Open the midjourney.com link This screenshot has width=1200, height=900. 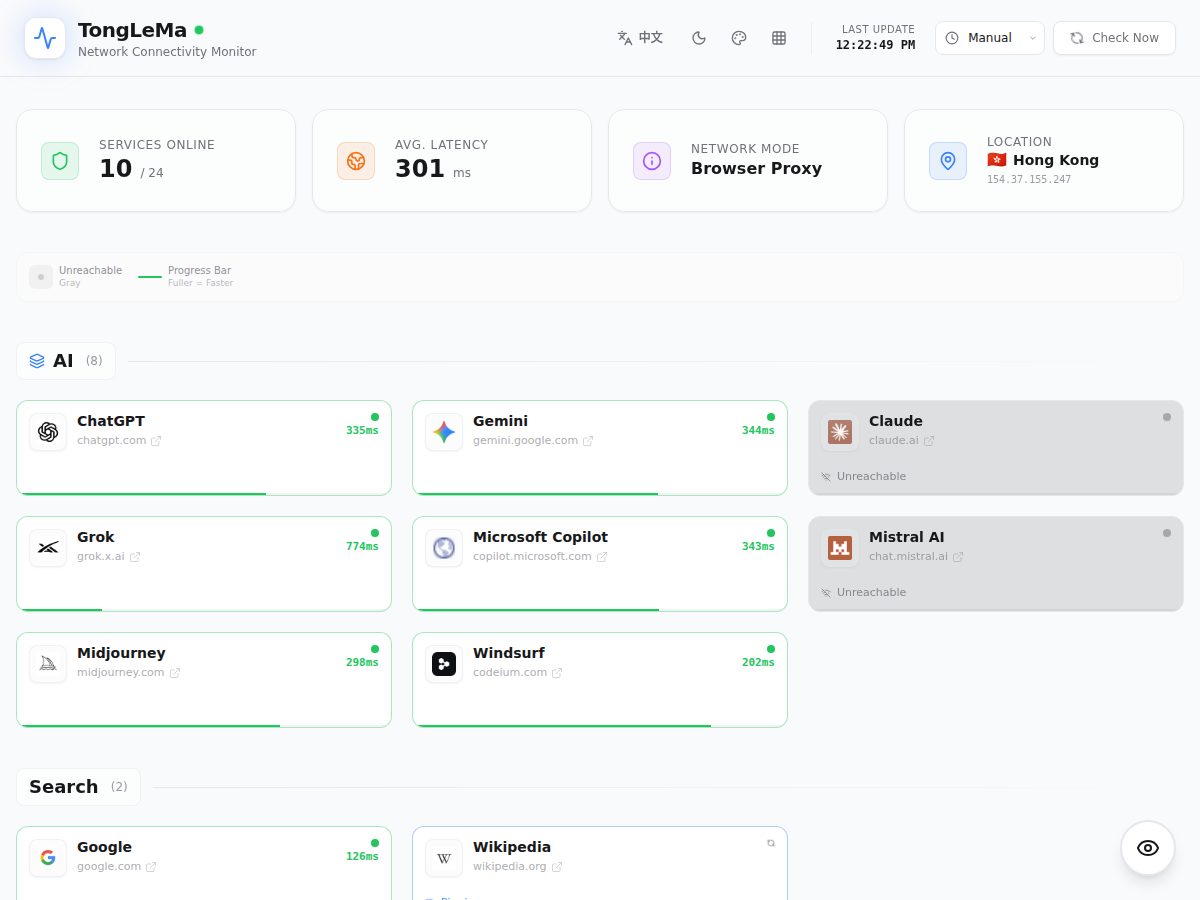tap(129, 673)
